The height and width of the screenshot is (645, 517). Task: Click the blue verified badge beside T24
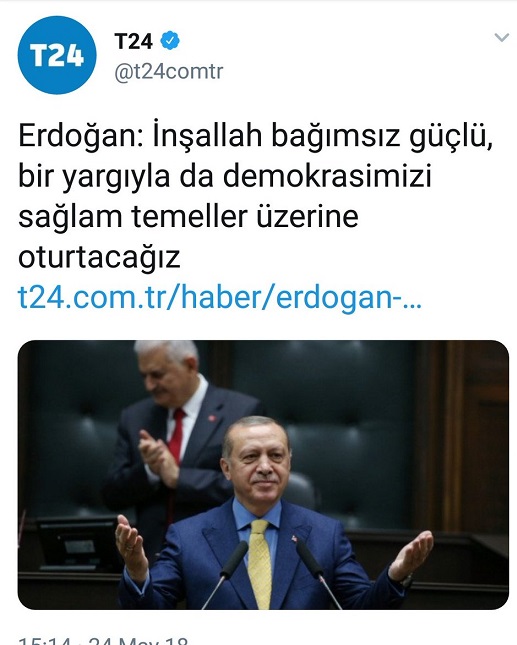click(x=170, y=40)
